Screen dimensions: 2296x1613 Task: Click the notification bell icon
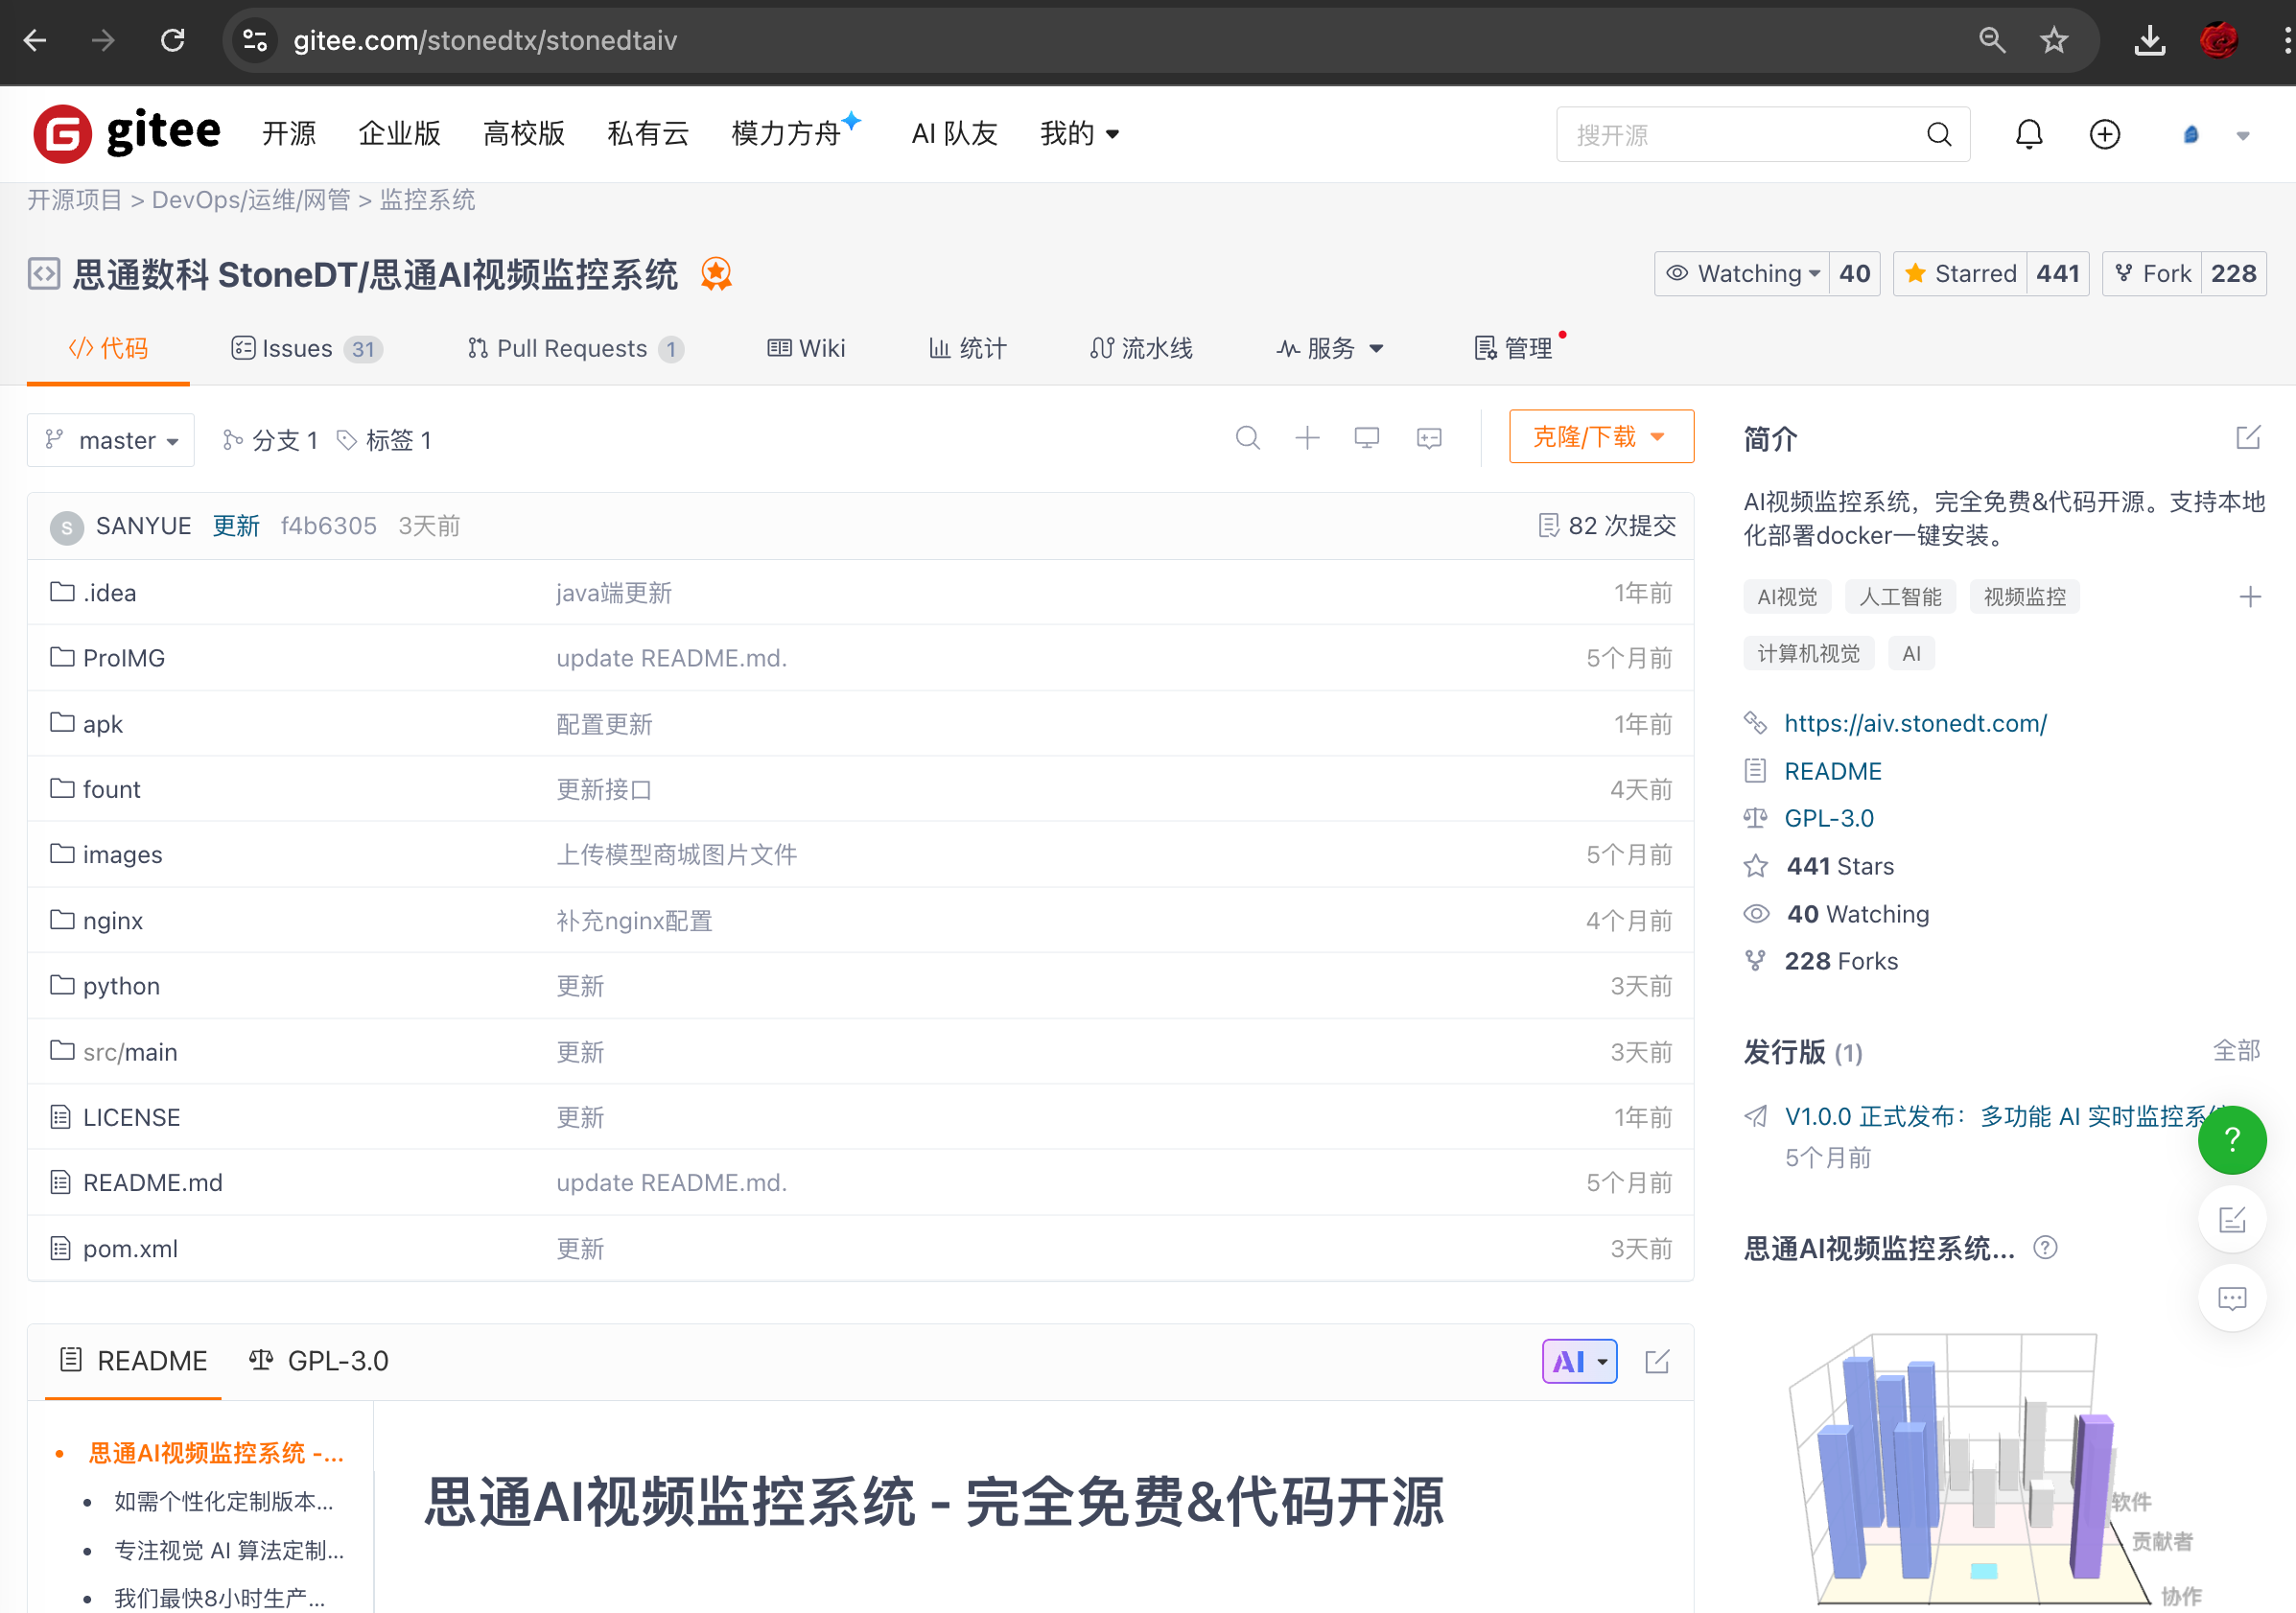click(x=2028, y=134)
